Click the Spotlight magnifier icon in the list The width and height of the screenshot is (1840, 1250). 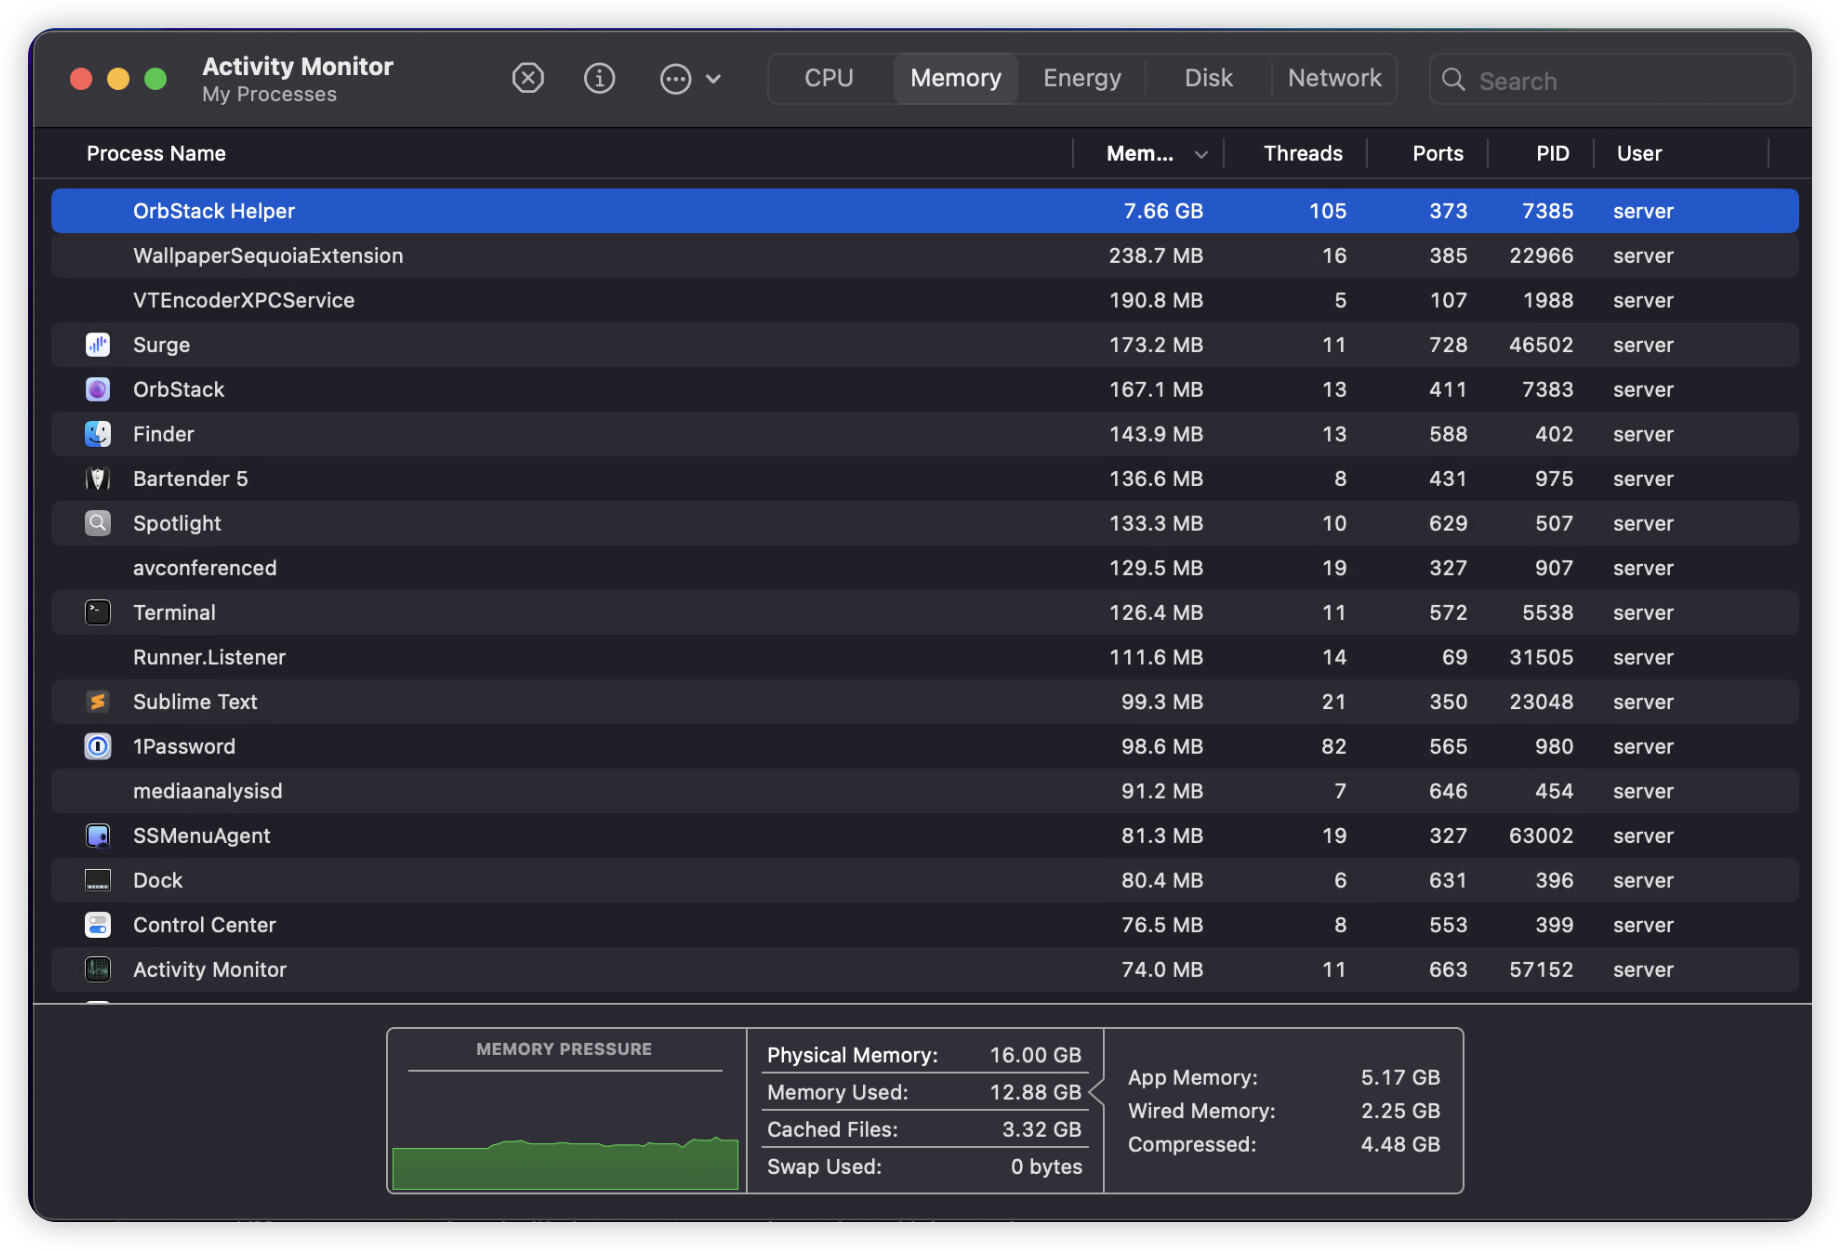(98, 523)
